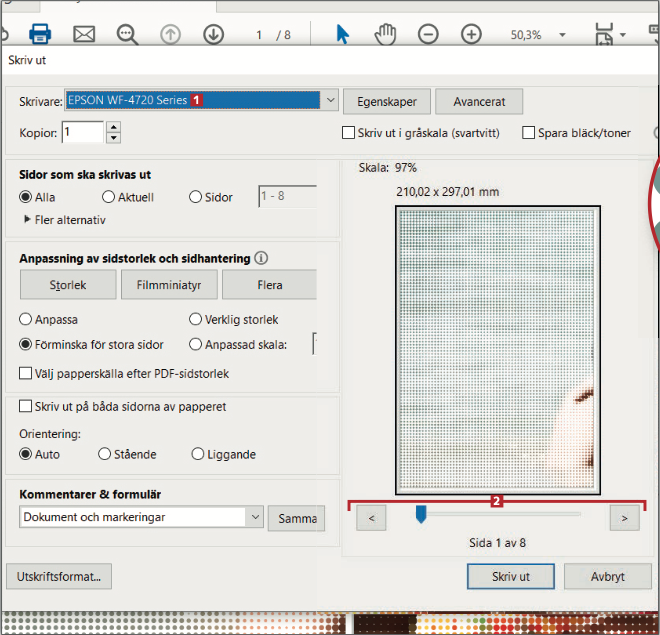Click the email envelope icon
660x635 pixels.
pos(84,34)
